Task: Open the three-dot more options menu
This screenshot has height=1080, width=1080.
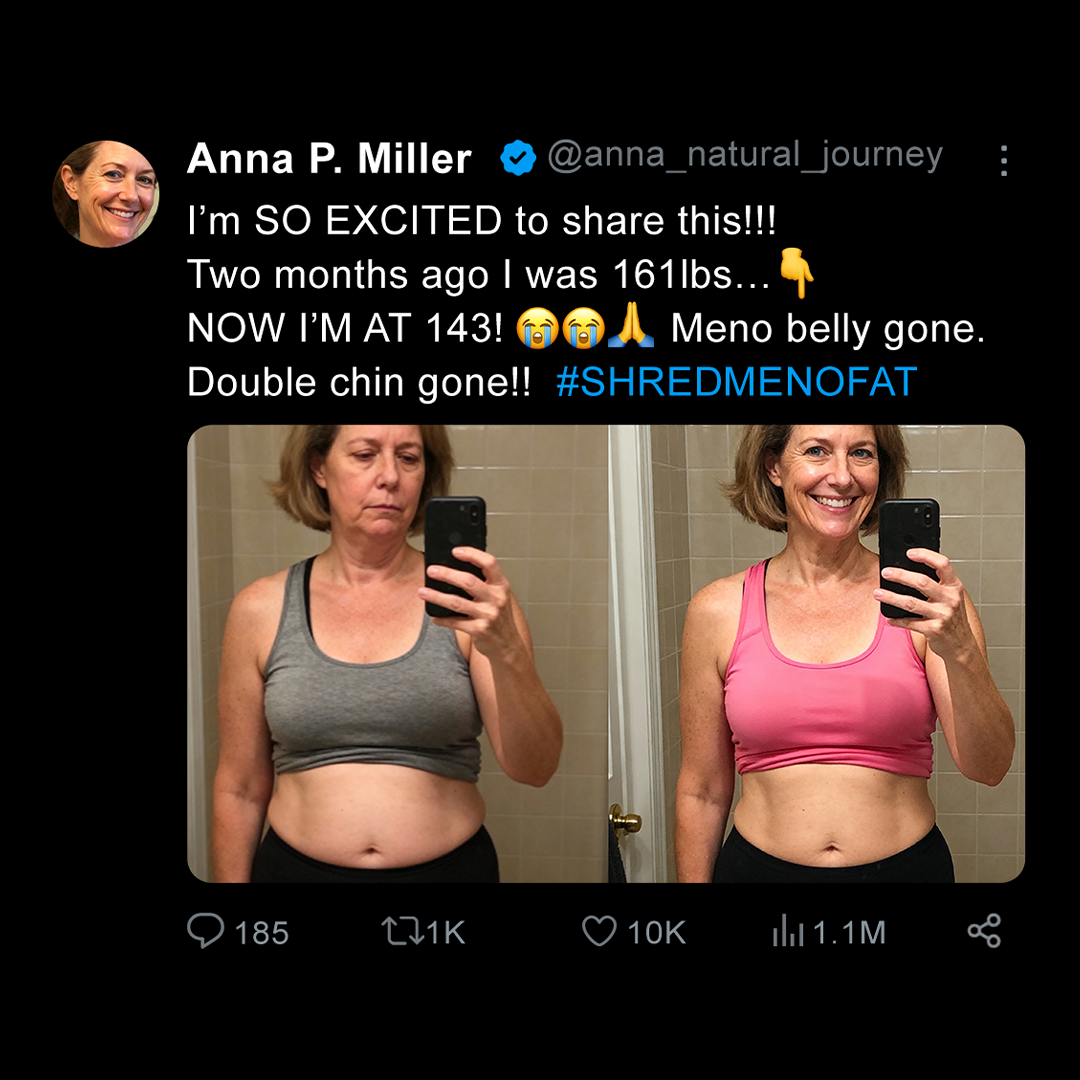Action: point(1004,160)
